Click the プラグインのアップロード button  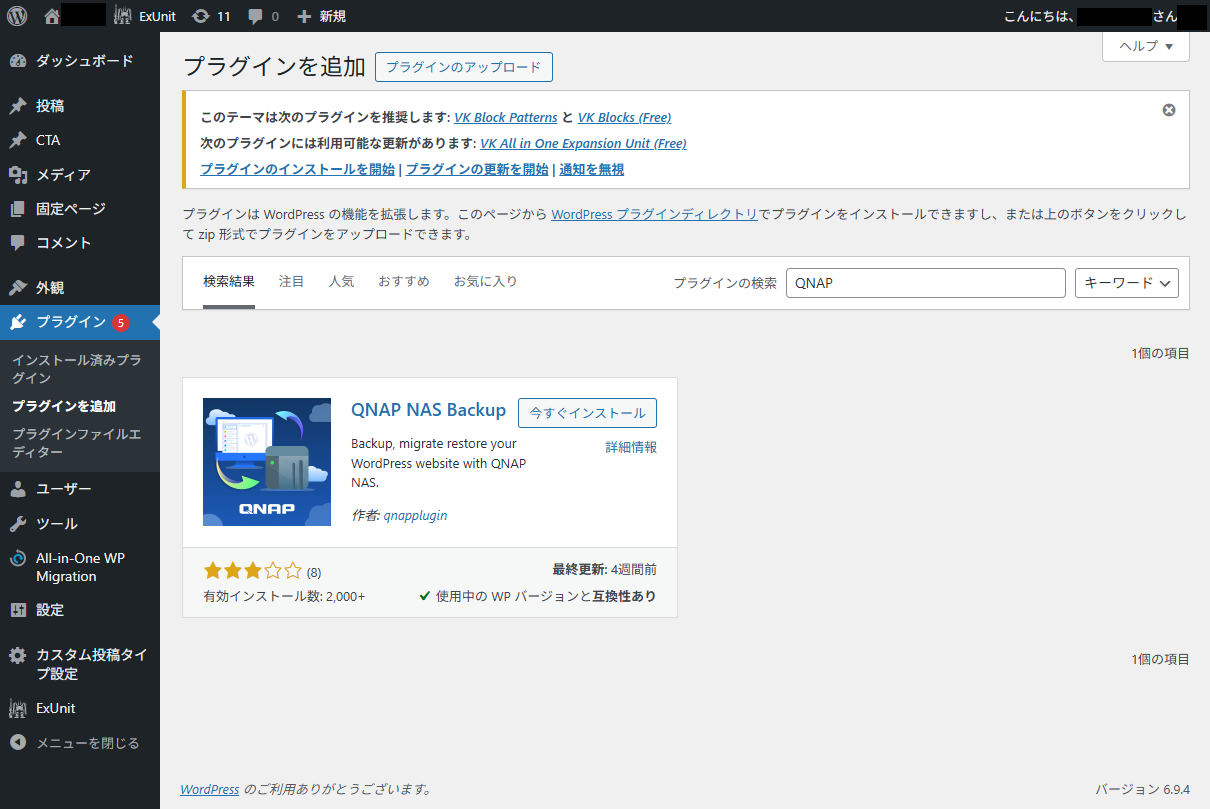[464, 67]
